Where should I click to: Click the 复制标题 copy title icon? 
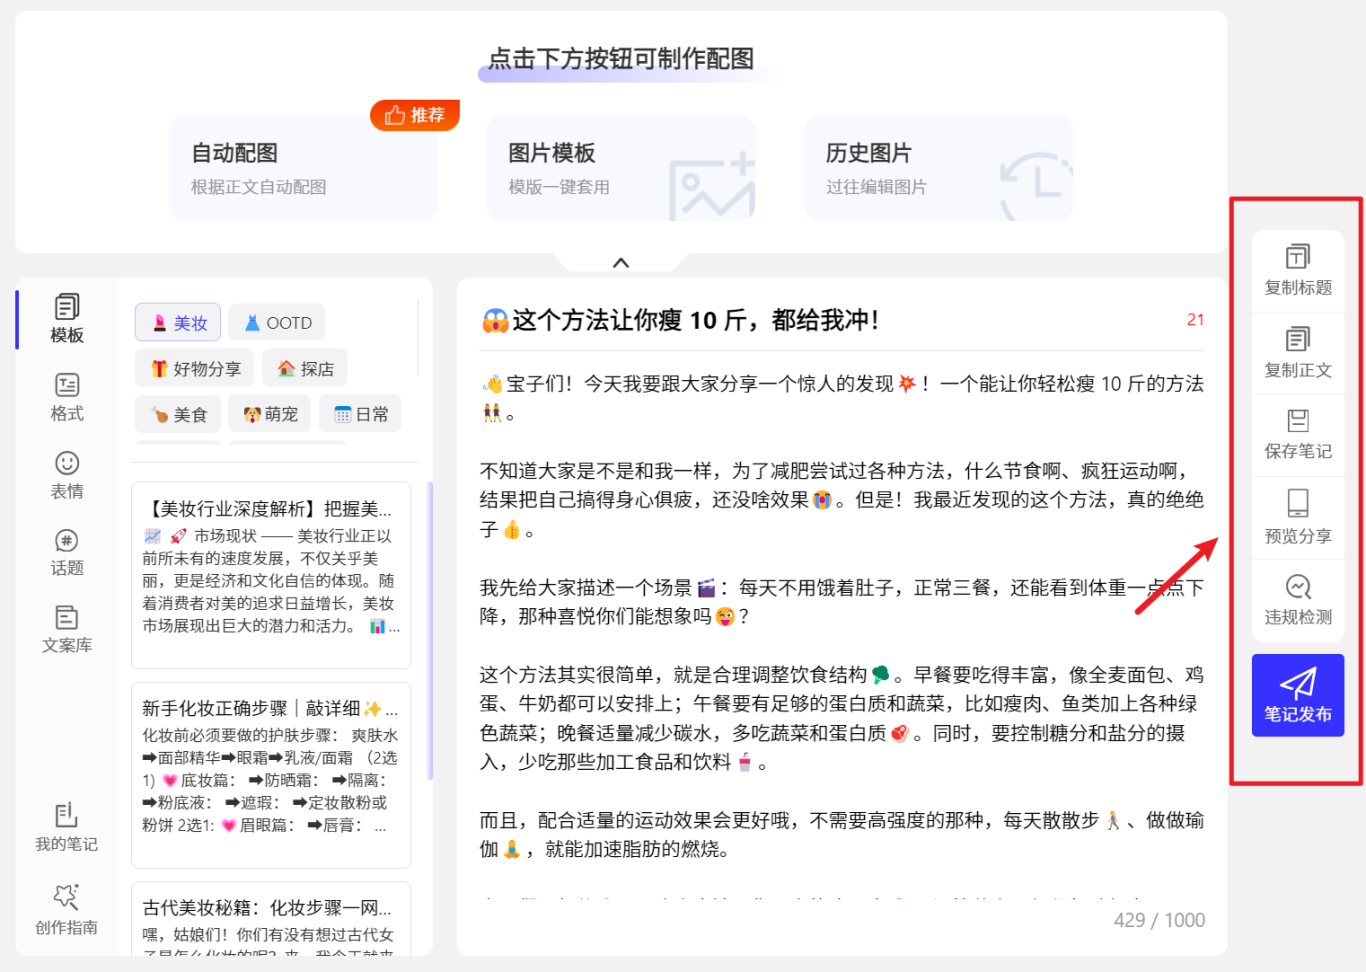1297,258
